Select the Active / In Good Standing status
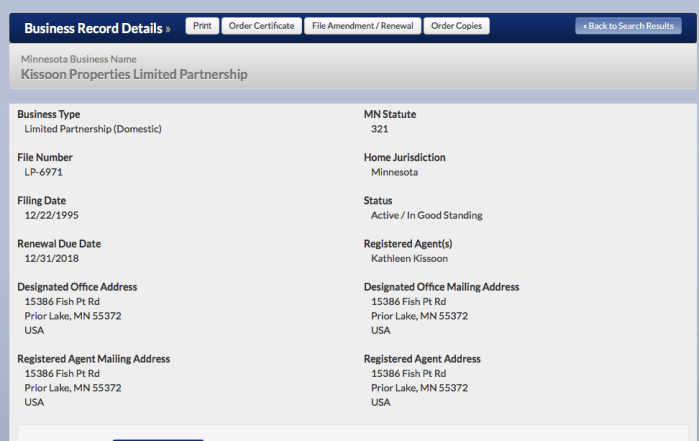This screenshot has width=699, height=441. tap(426, 215)
